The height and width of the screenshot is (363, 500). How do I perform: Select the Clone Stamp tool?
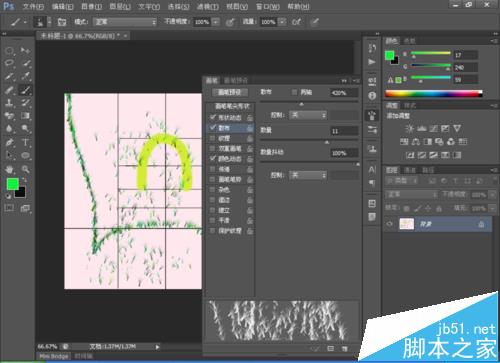pos(9,103)
